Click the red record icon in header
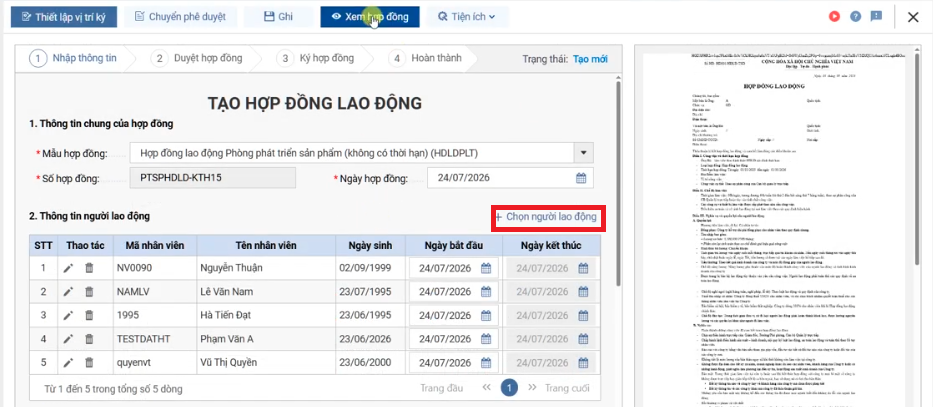This screenshot has height=407, width=933. pyautogui.click(x=834, y=17)
